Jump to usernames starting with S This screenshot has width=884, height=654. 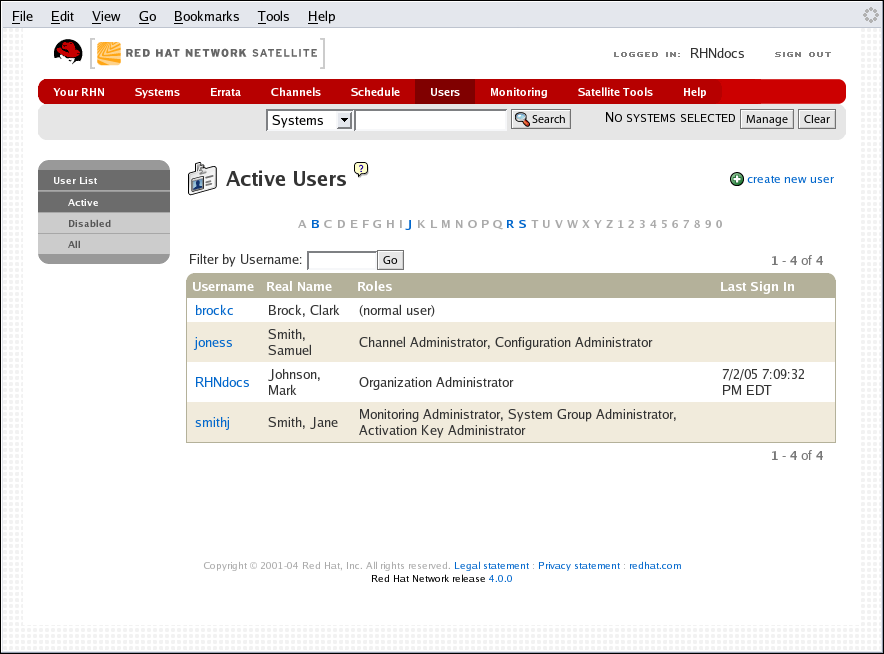point(522,224)
